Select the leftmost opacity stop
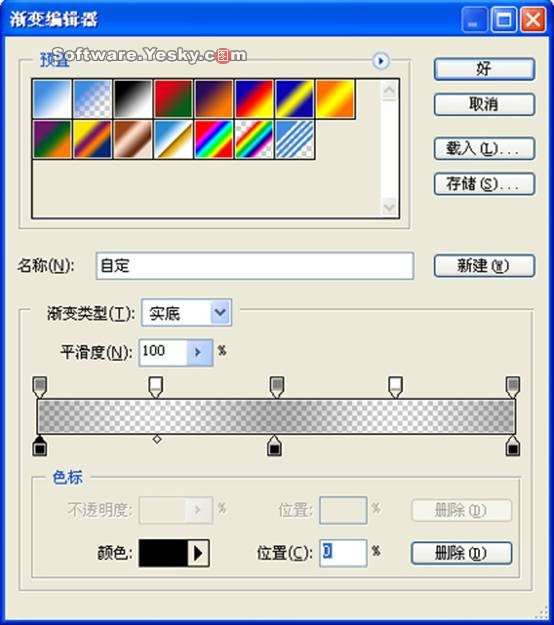Image resolution: width=554 pixels, height=625 pixels. coord(39,387)
